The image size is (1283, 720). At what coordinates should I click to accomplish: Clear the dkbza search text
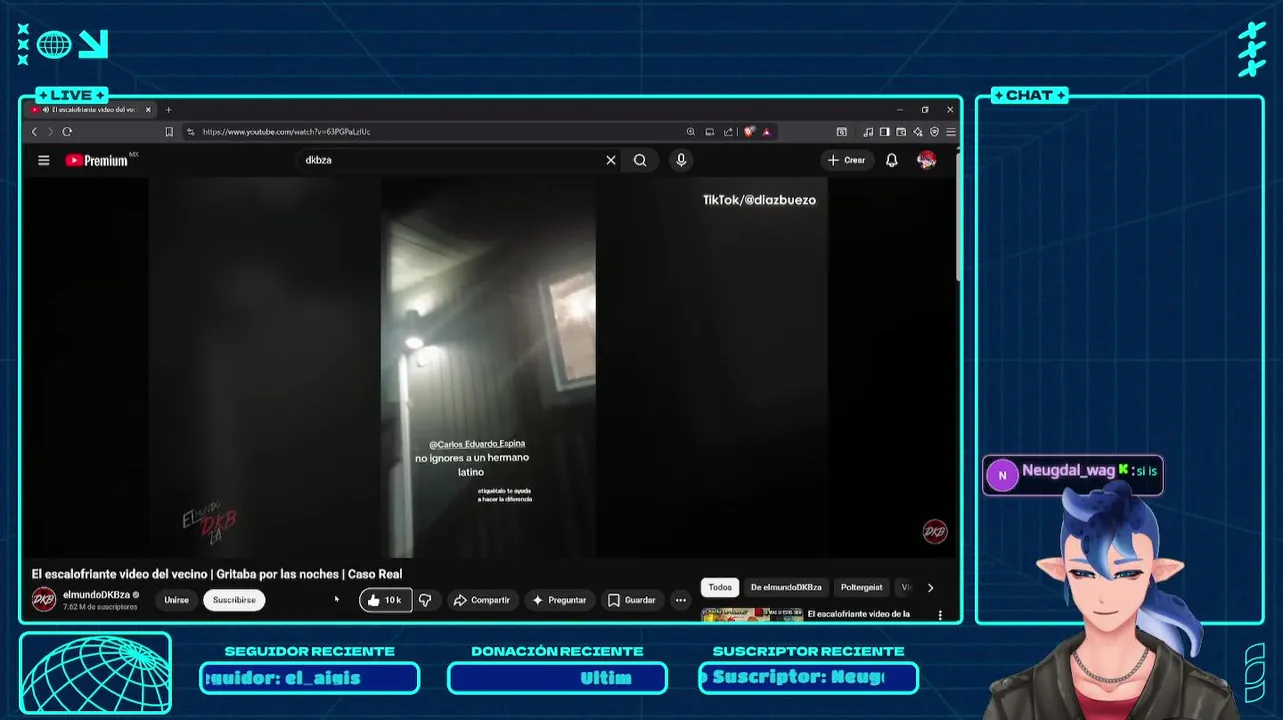pos(611,160)
